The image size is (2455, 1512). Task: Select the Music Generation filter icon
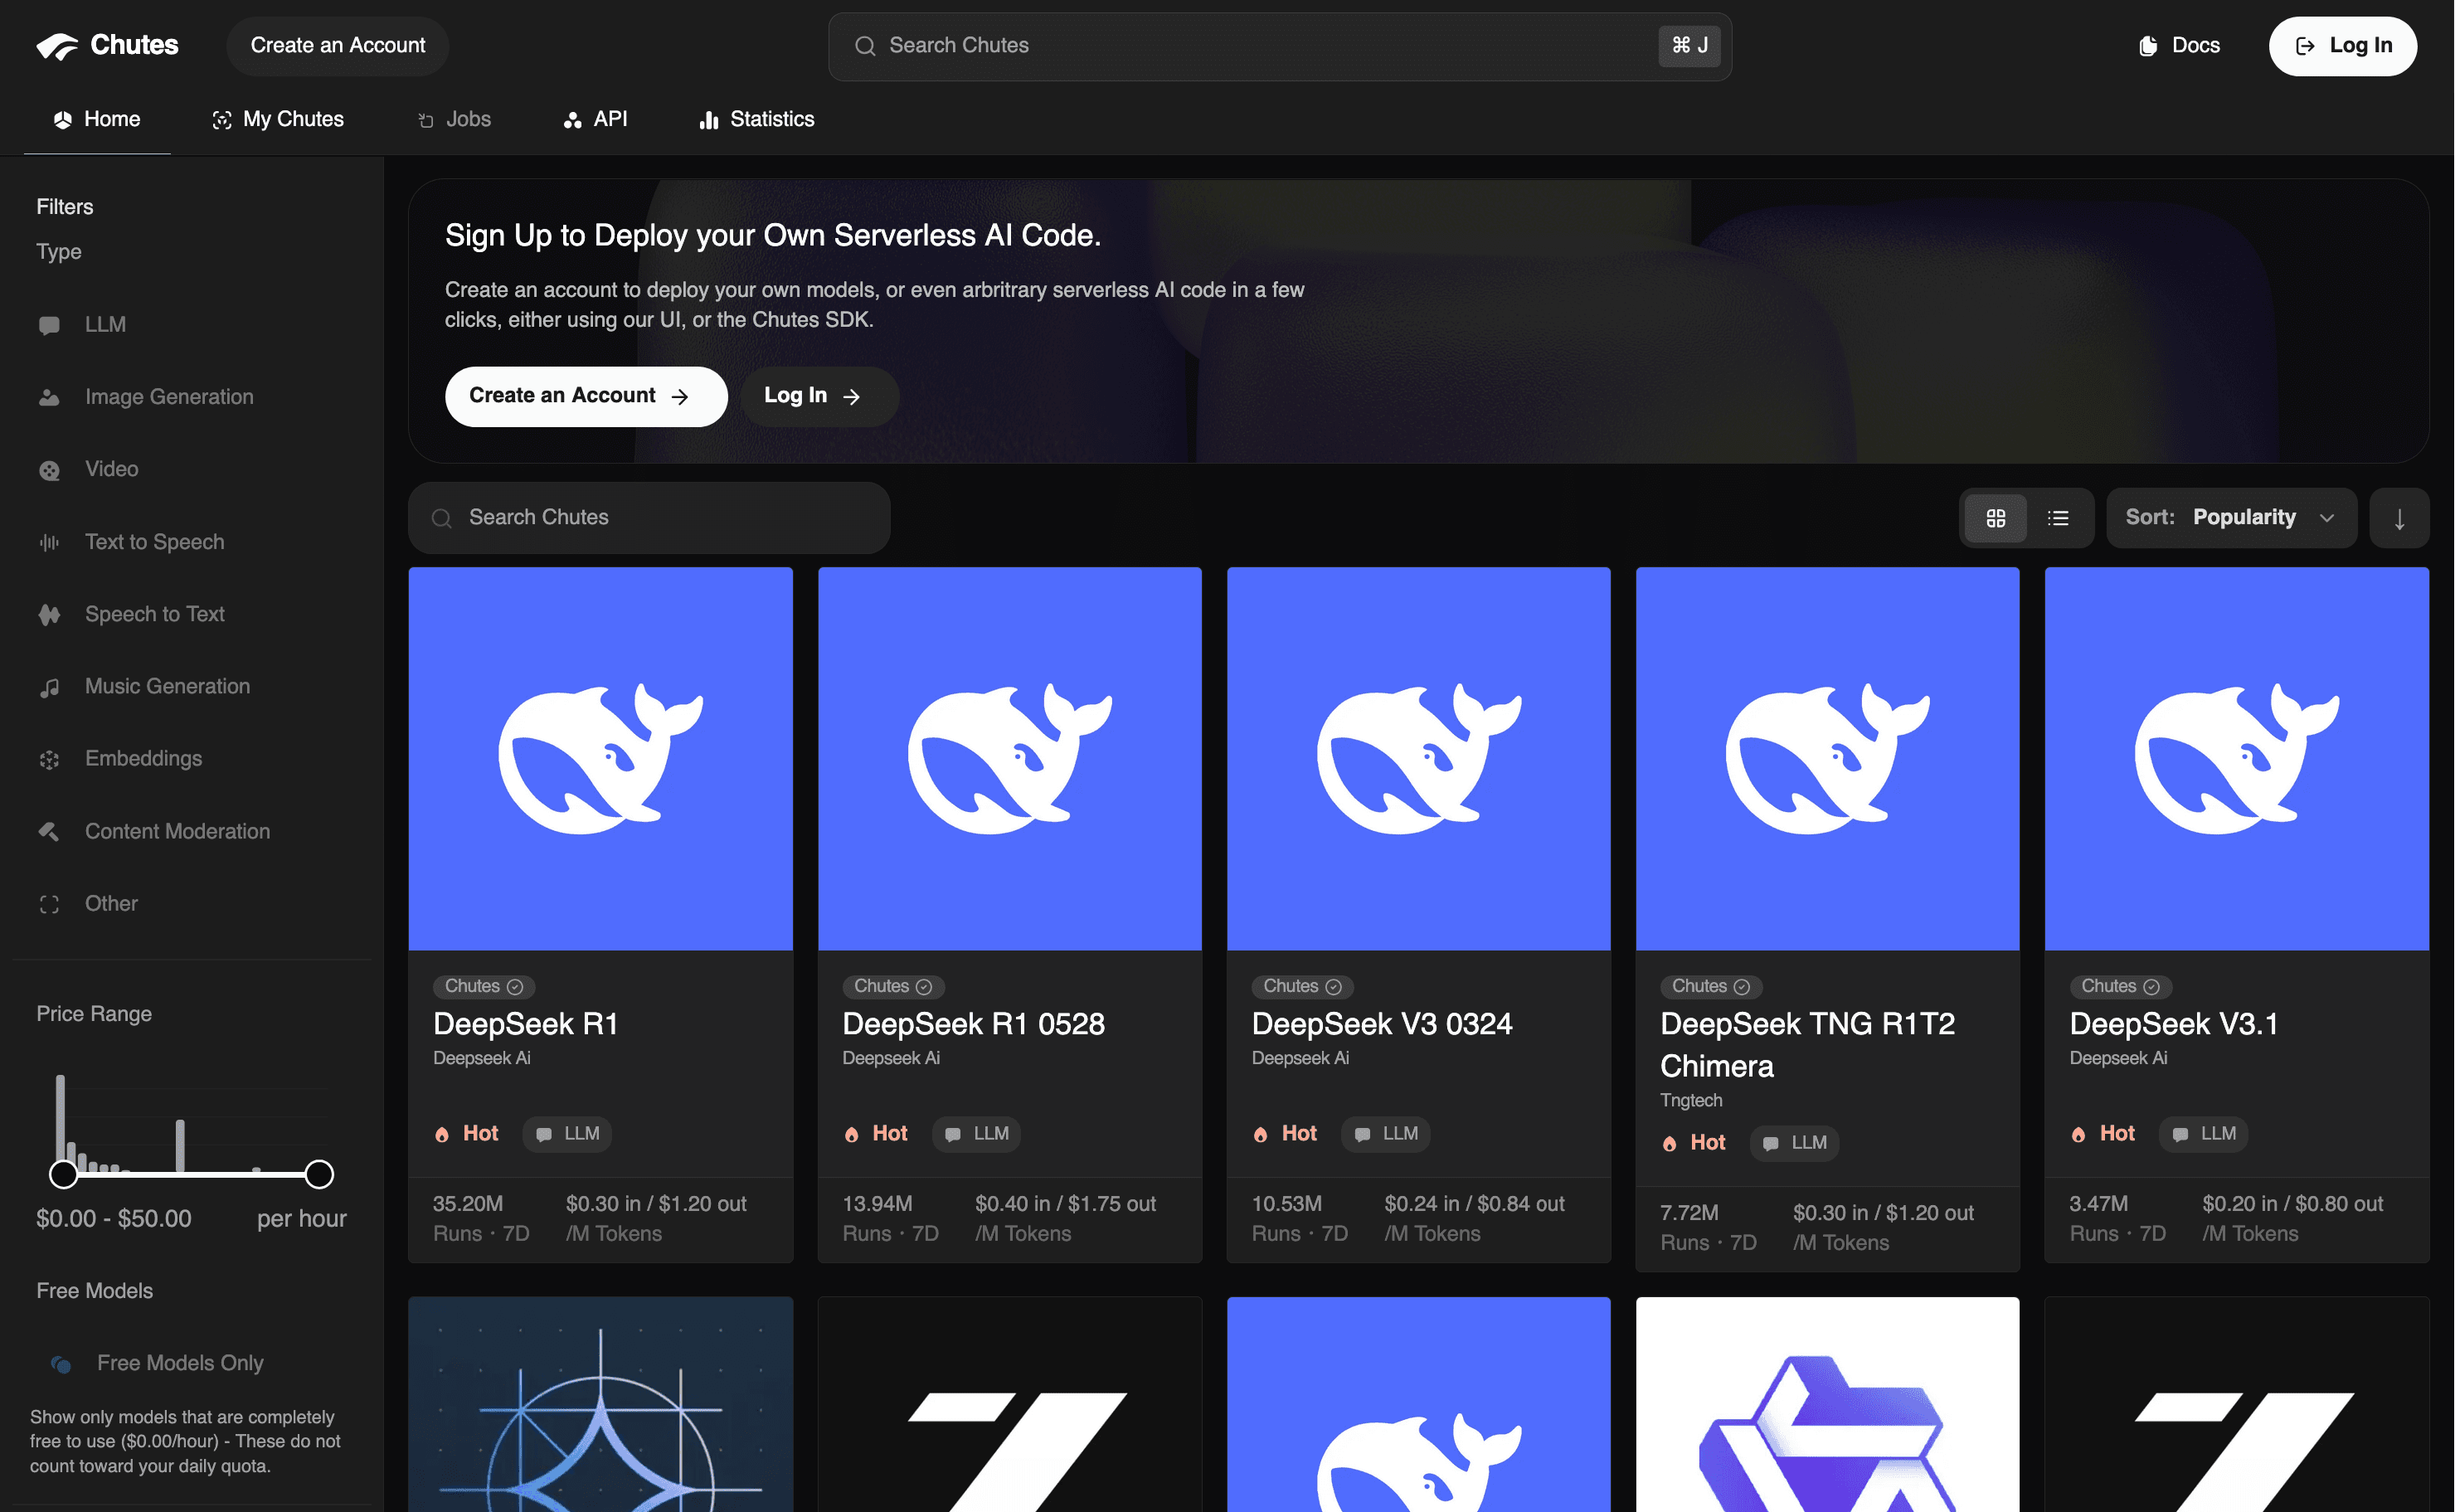pos(49,687)
